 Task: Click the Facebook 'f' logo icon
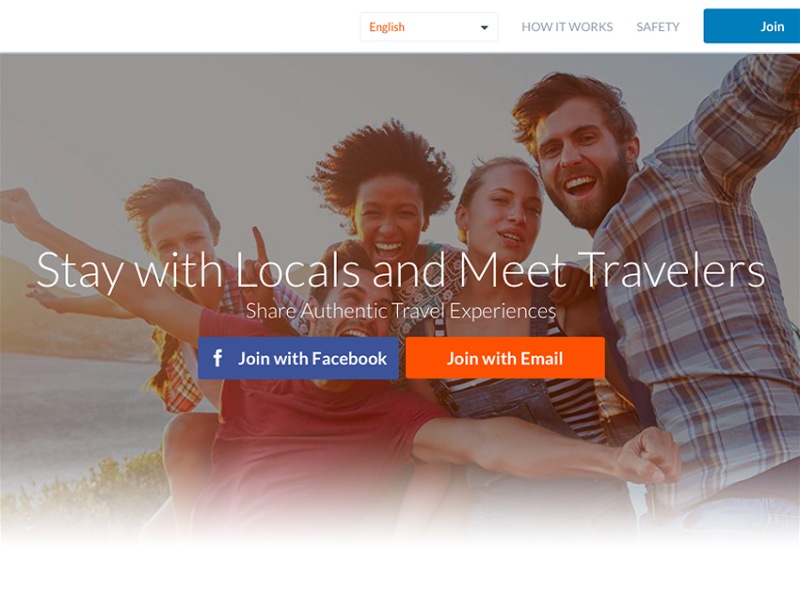(x=217, y=358)
